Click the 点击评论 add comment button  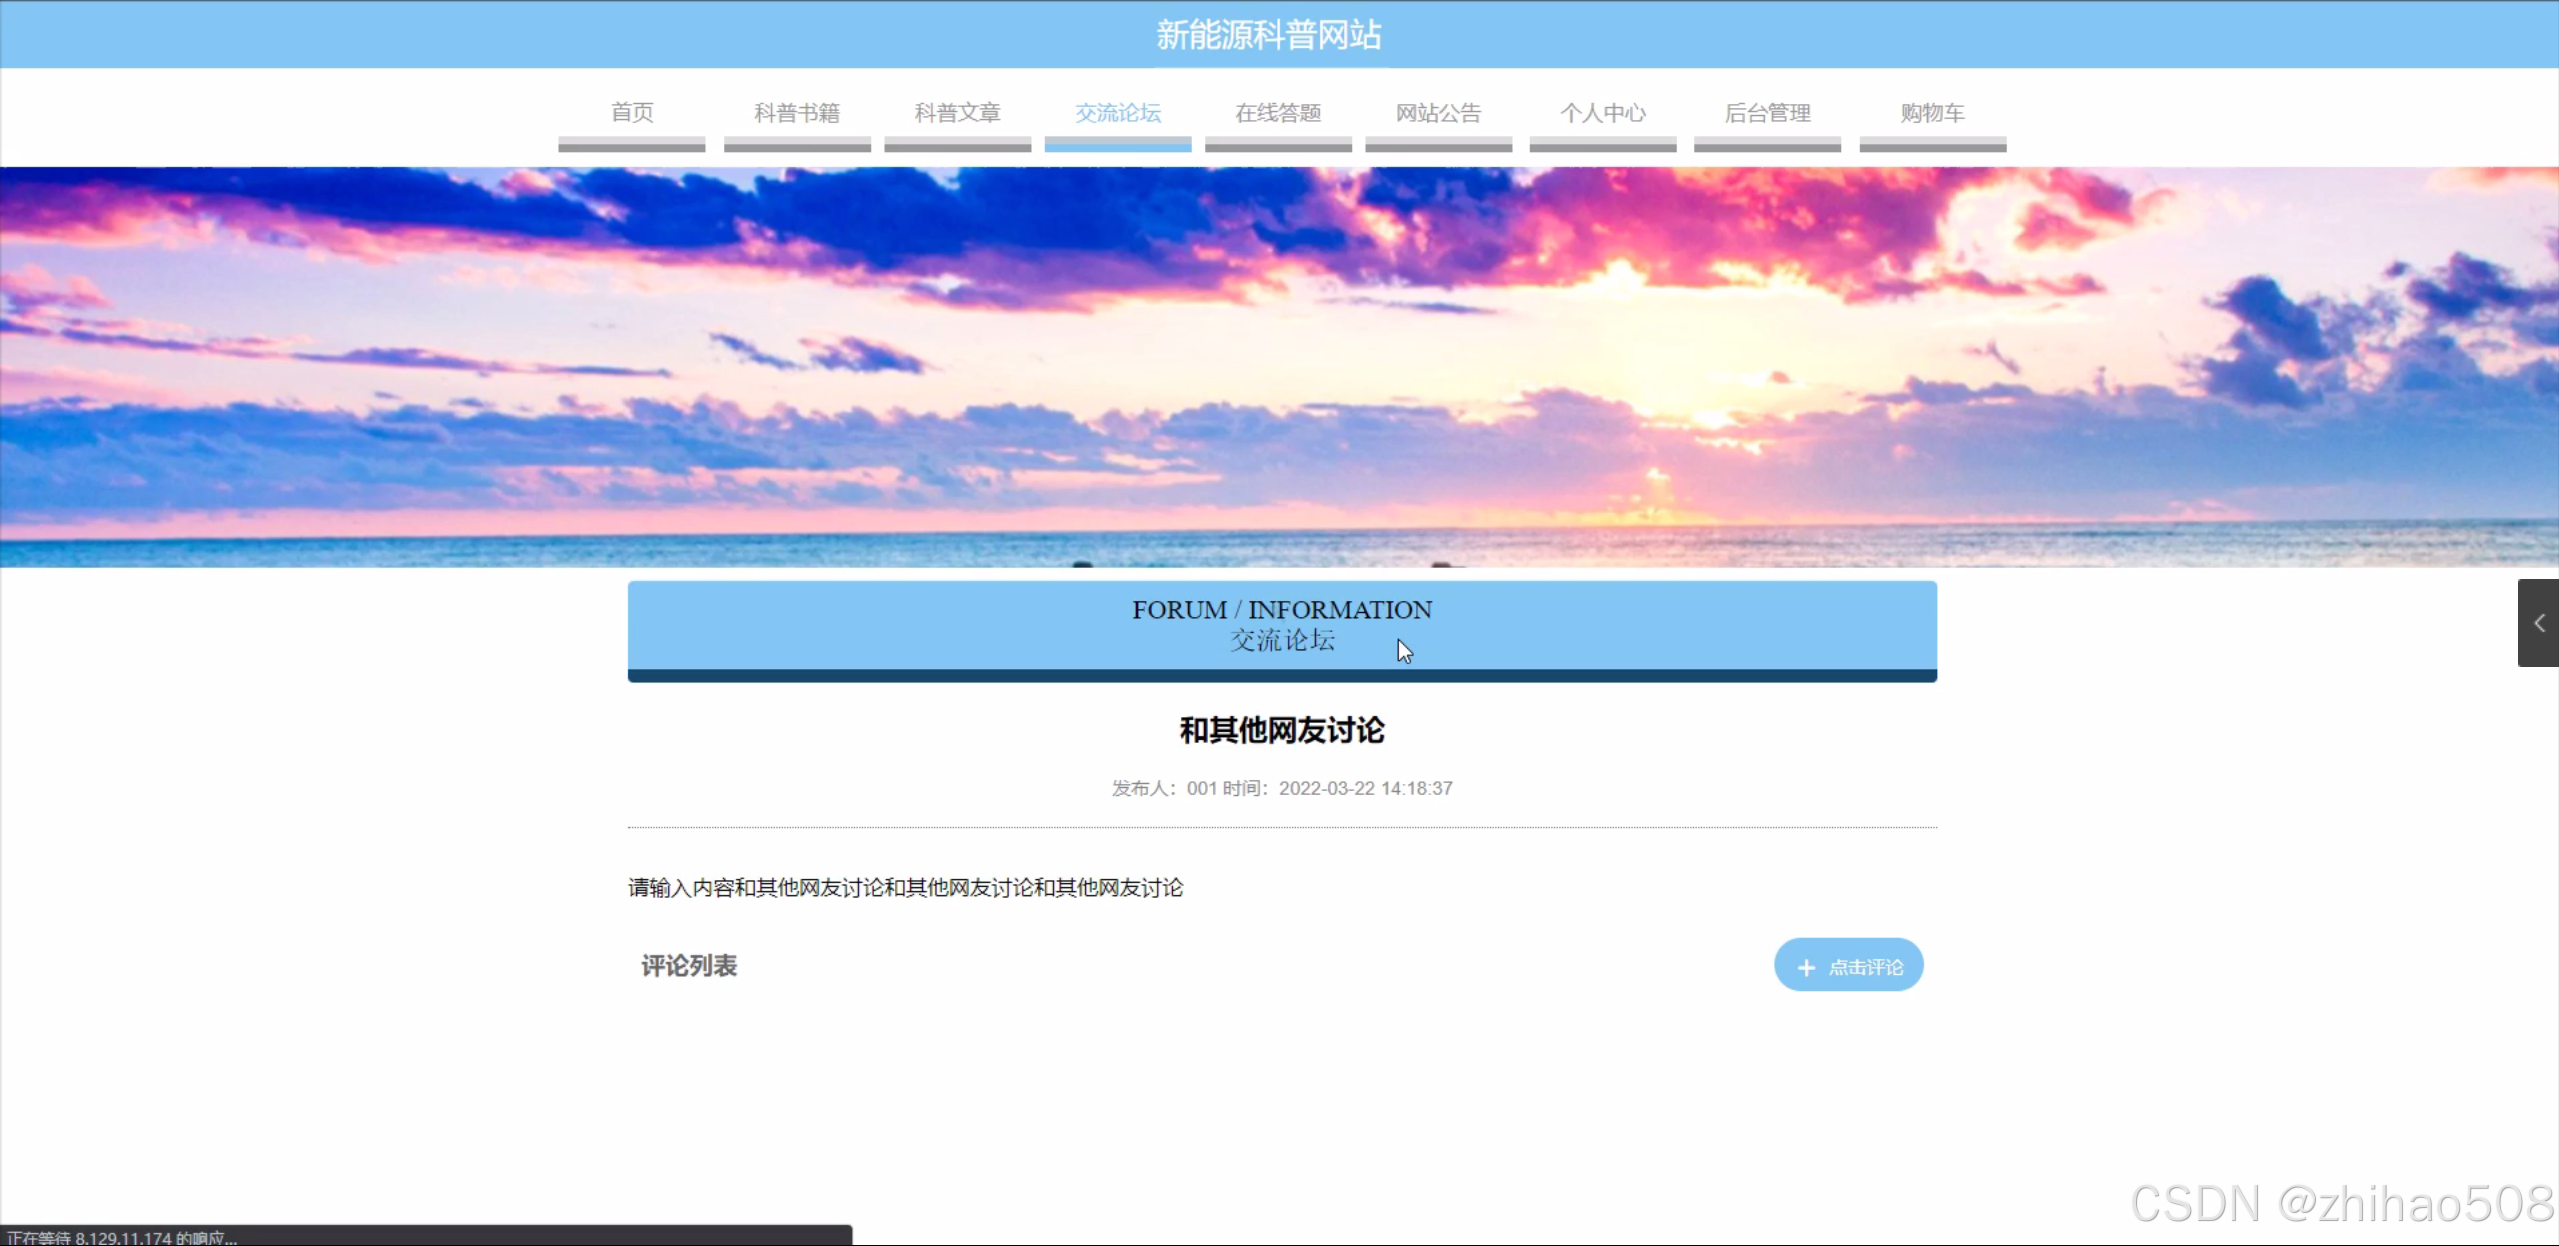click(x=1848, y=966)
